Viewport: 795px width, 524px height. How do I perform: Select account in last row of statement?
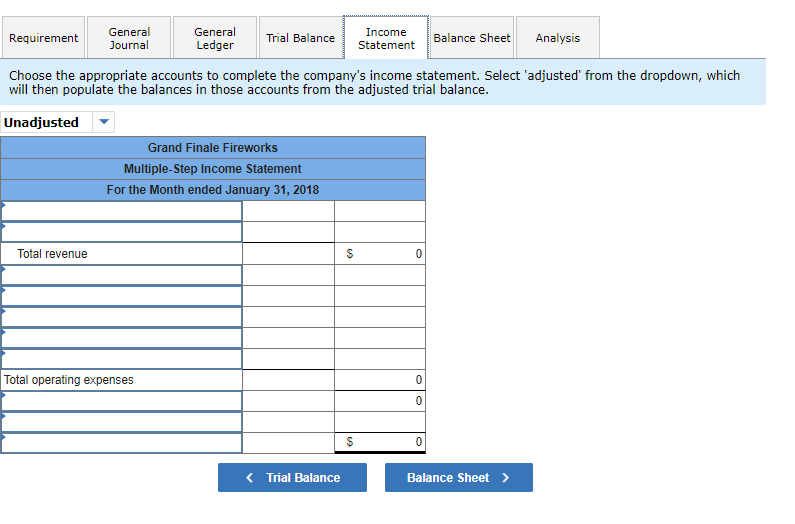pos(122,442)
